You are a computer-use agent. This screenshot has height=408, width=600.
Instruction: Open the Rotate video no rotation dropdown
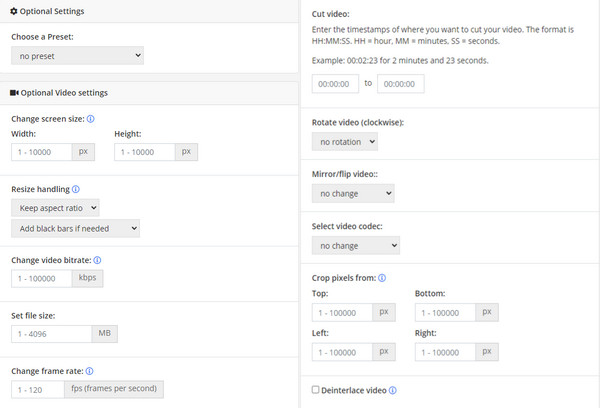click(x=345, y=142)
